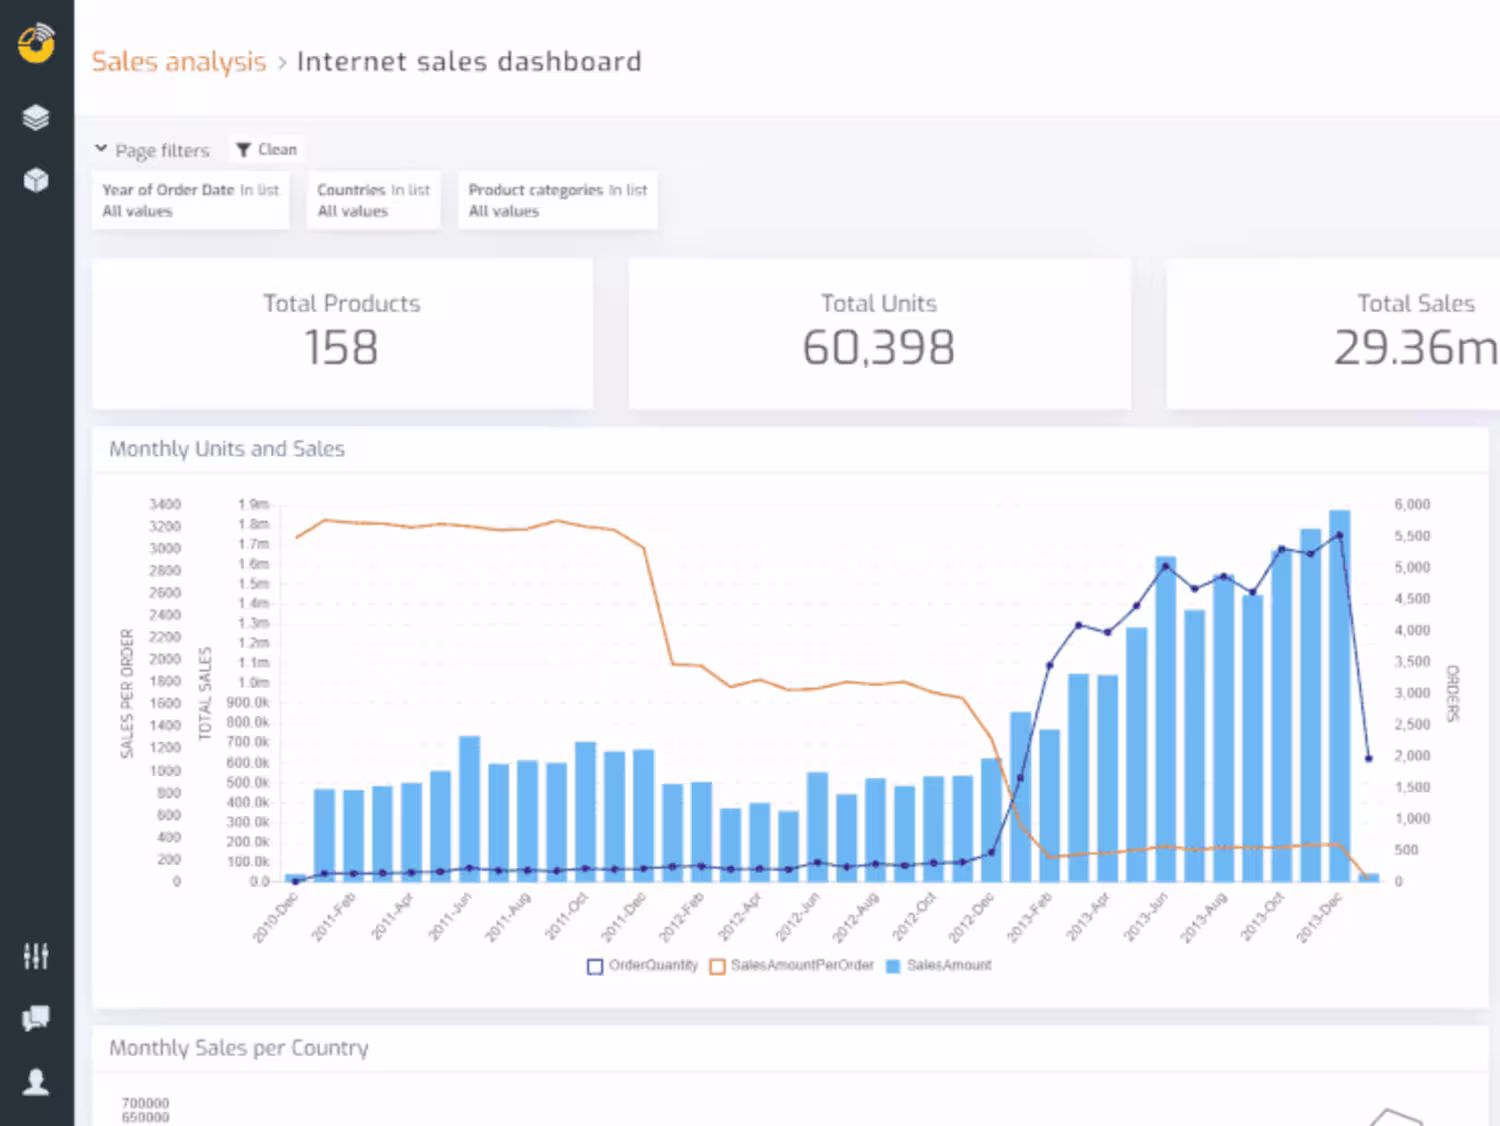Open the user profile icon in sidebar
This screenshot has width=1500, height=1126.
point(36,1082)
